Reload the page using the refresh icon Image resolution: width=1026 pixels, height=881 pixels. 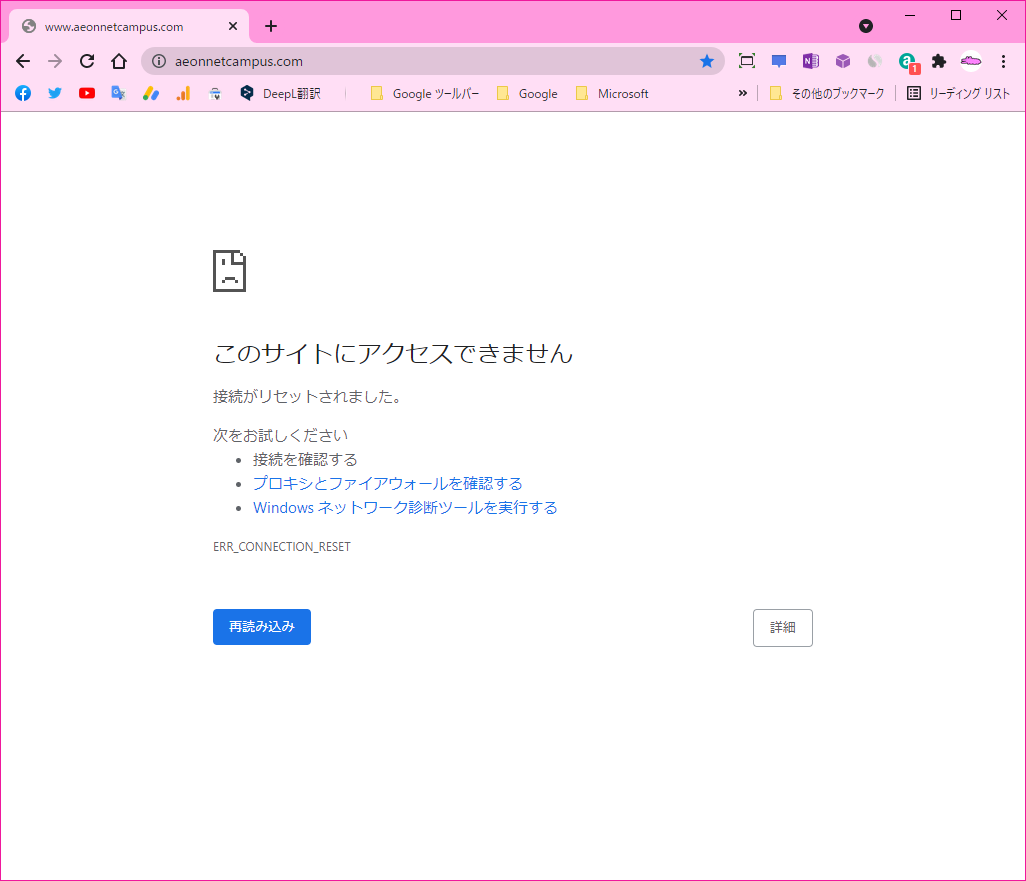click(x=87, y=61)
